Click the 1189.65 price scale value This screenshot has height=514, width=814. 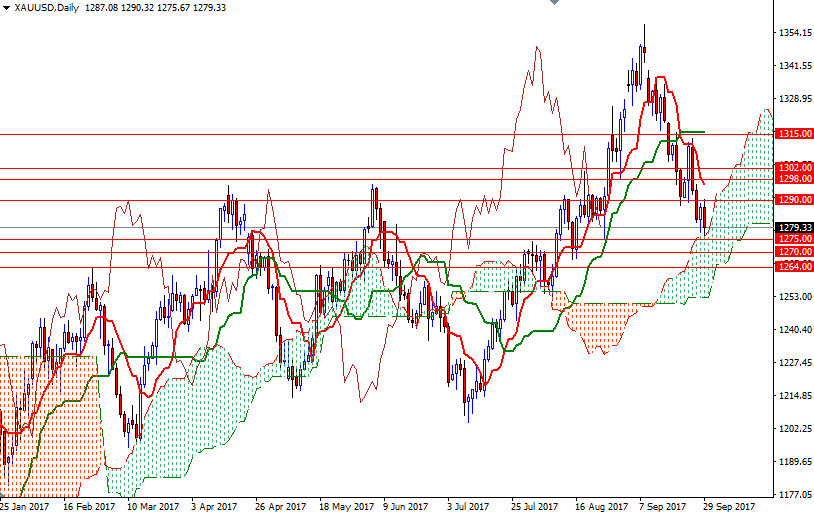(x=795, y=462)
